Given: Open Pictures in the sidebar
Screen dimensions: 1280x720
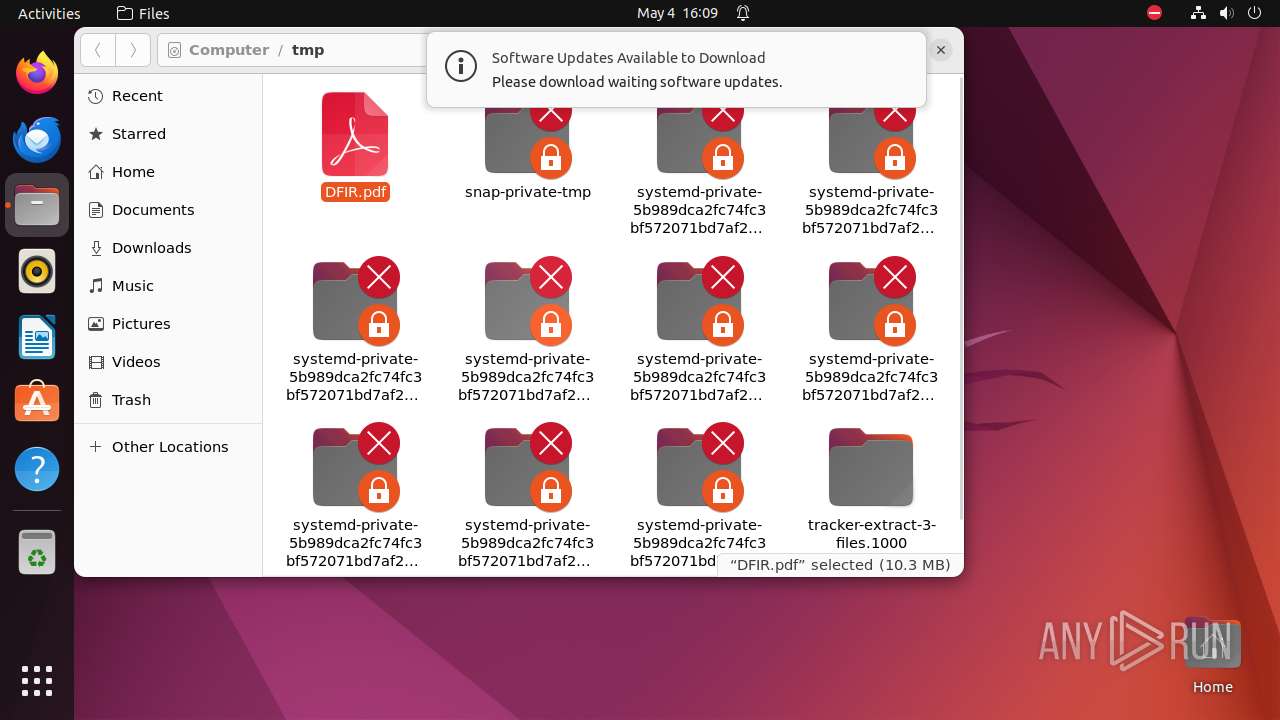Looking at the screenshot, I should pos(168,324).
